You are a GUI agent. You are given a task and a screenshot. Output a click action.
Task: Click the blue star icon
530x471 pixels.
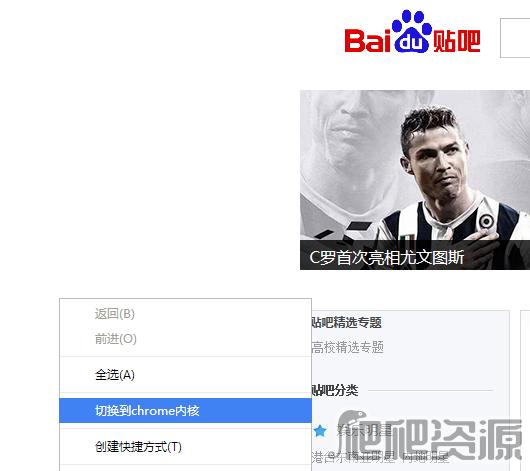pyautogui.click(x=320, y=431)
